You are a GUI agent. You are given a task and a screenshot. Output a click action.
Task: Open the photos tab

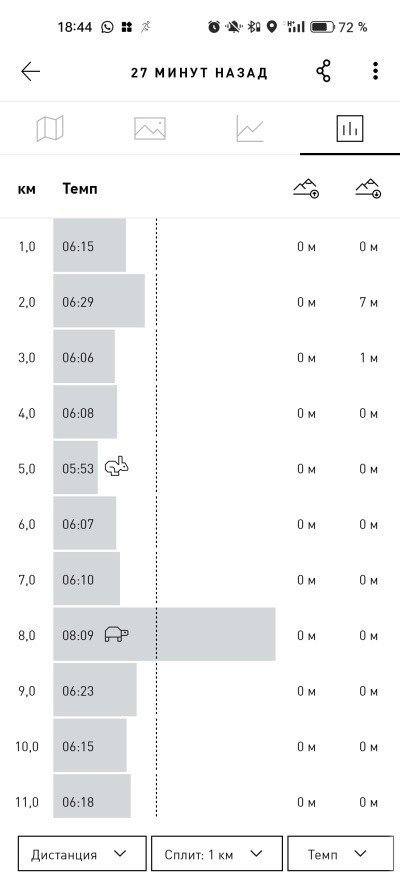pyautogui.click(x=150, y=128)
